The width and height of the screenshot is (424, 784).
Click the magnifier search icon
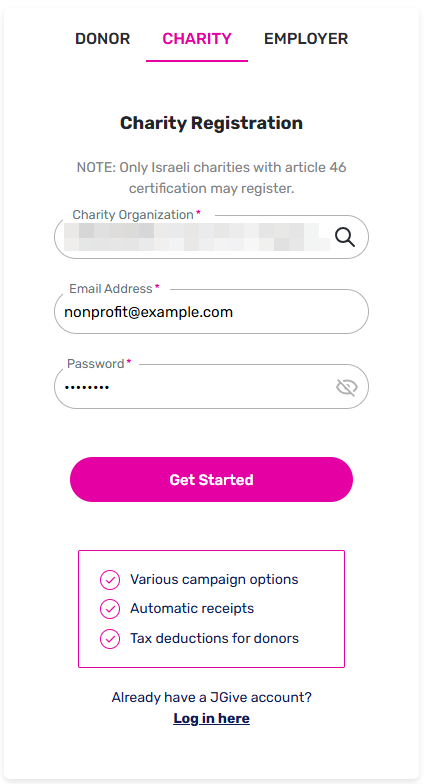pyautogui.click(x=345, y=237)
